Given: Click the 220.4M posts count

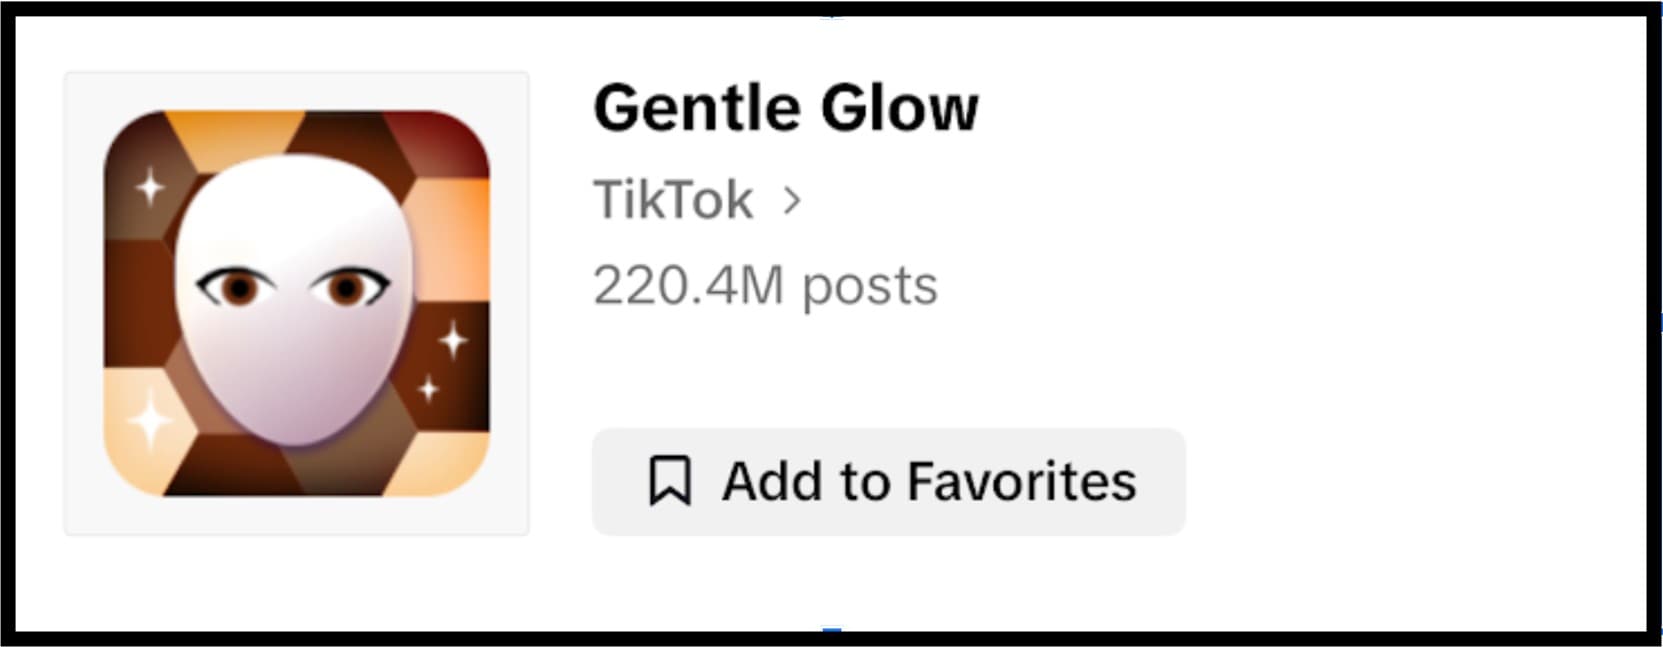Looking at the screenshot, I should (765, 284).
